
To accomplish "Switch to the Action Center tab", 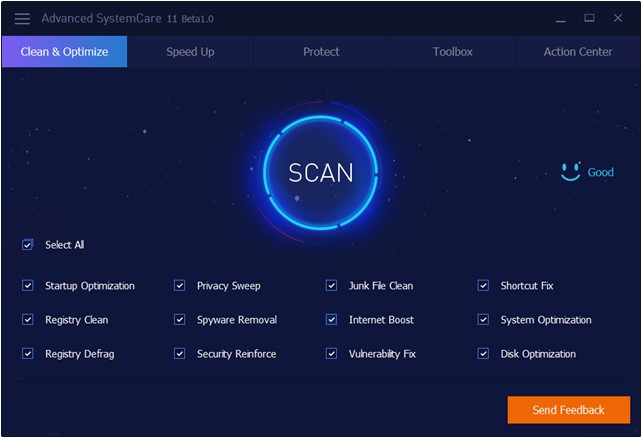I will pos(578,52).
